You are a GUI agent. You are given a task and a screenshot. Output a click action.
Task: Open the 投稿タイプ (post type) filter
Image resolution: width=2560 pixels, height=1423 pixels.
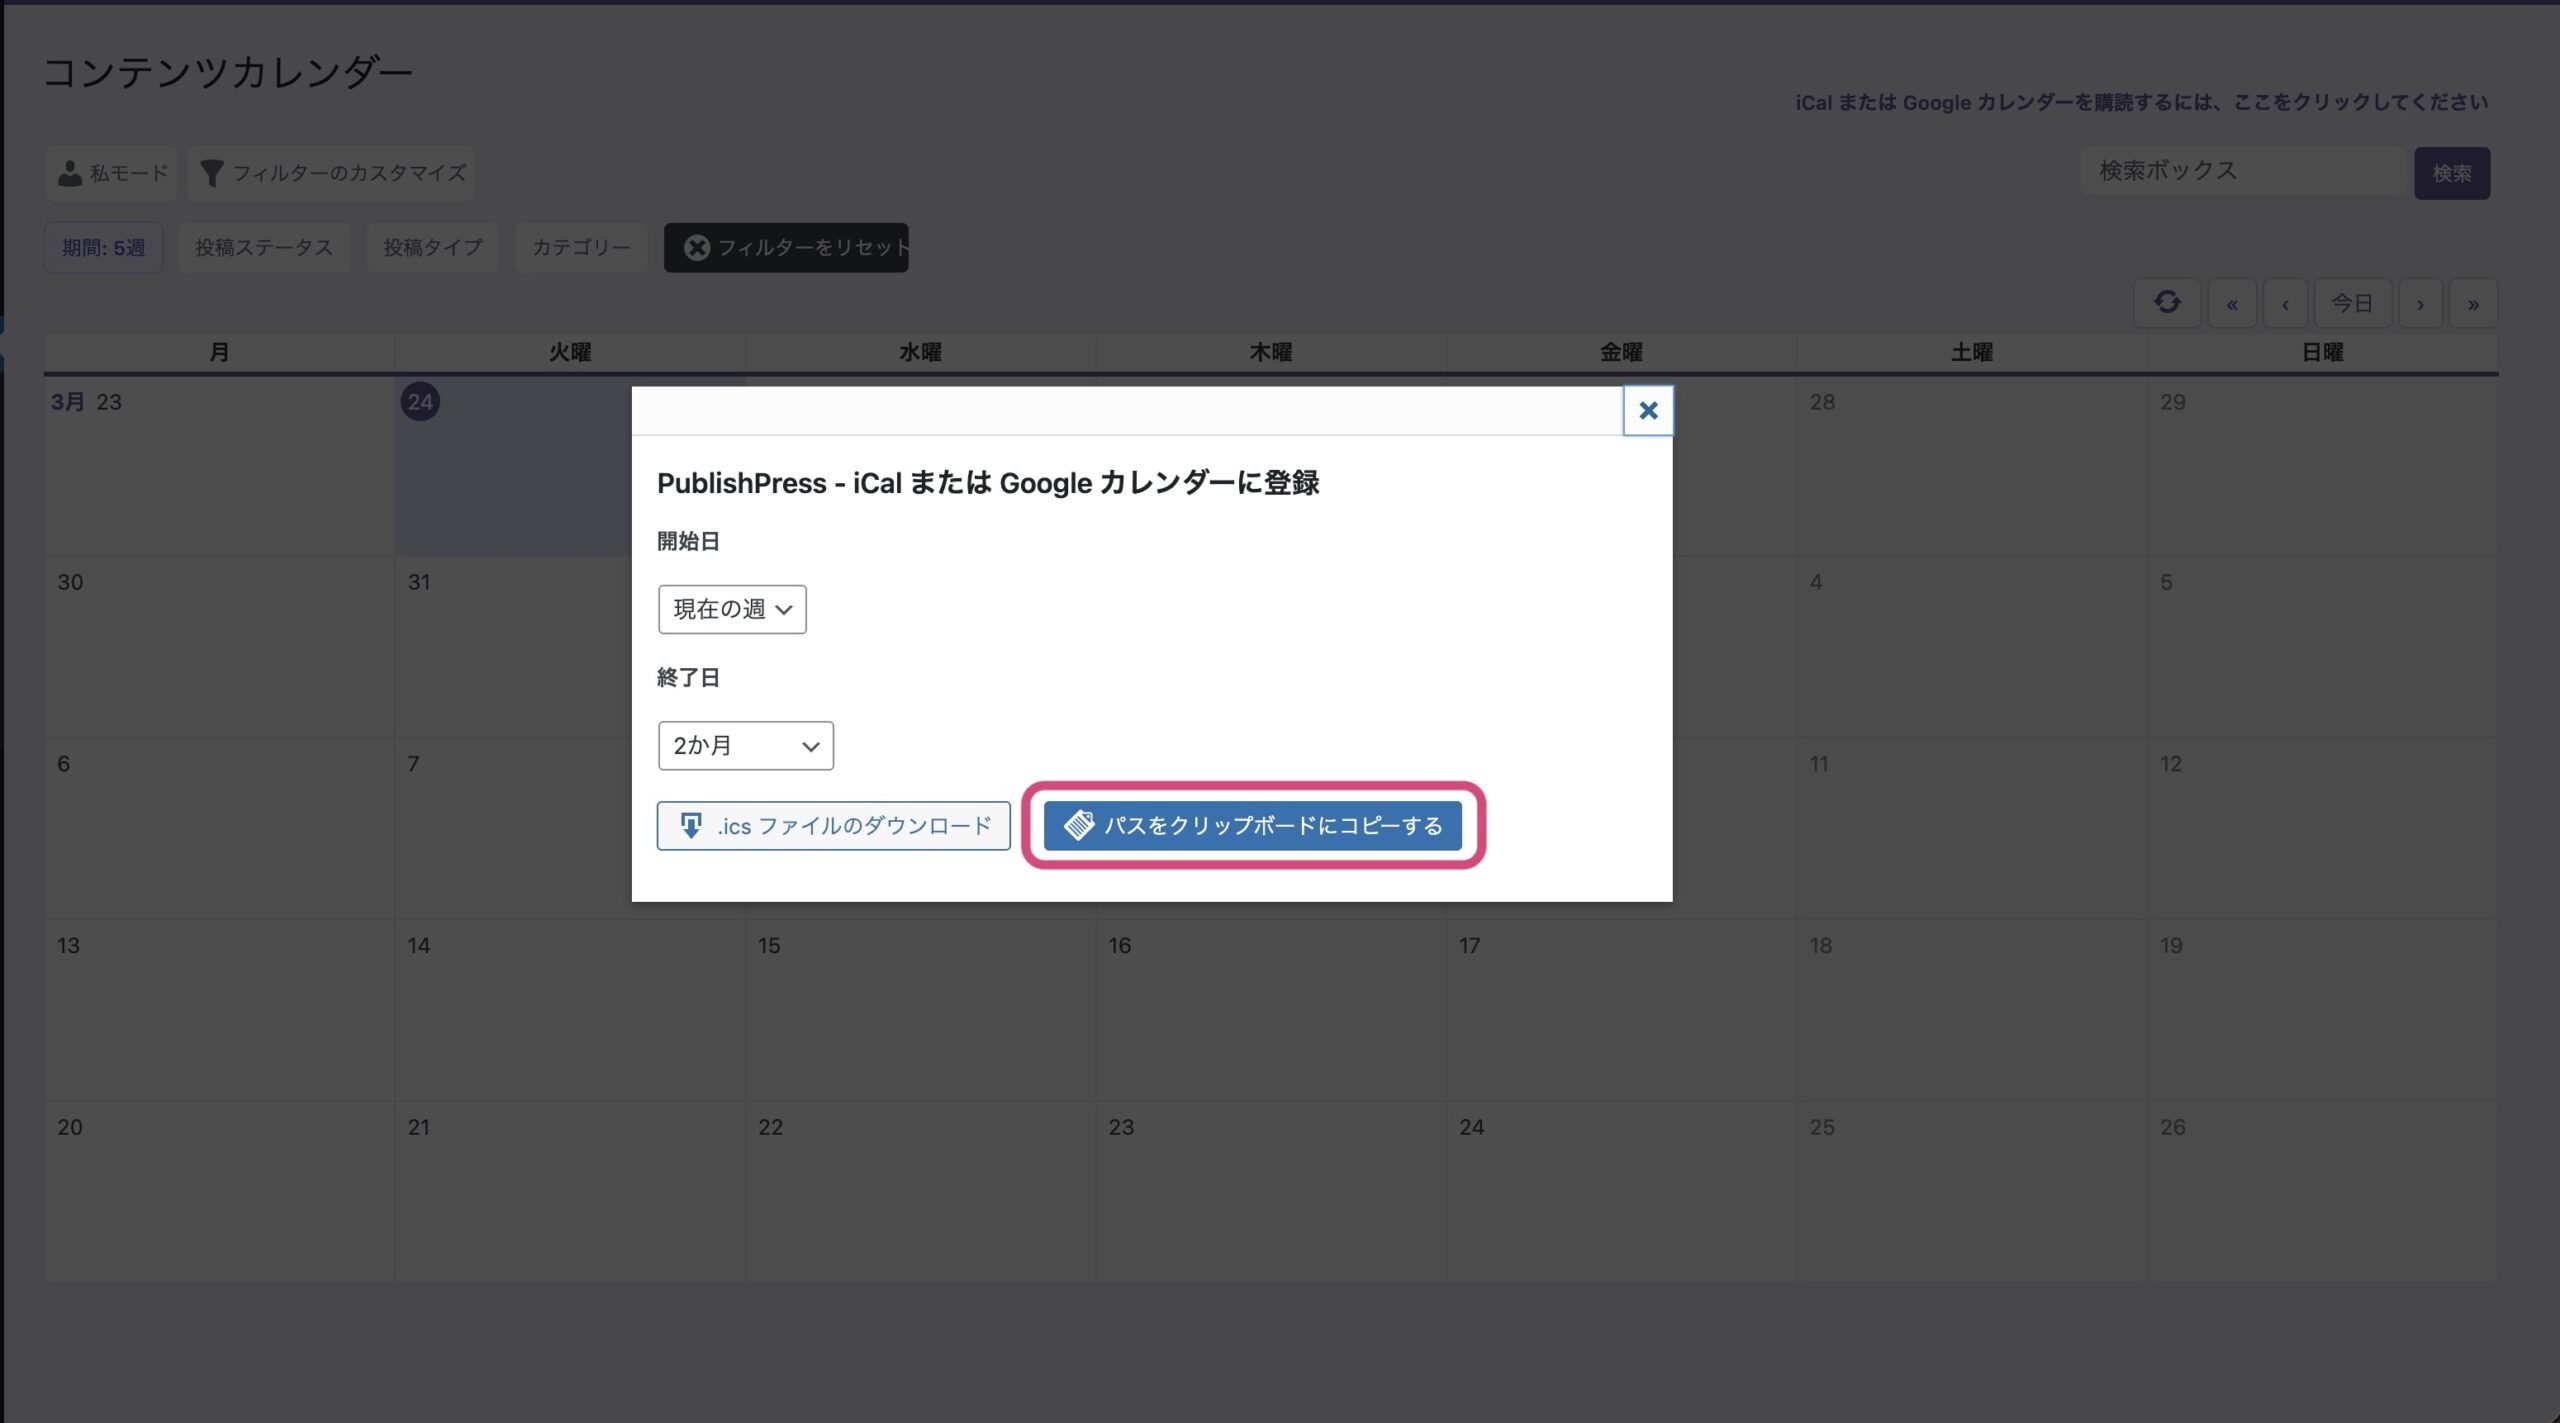pos(432,247)
